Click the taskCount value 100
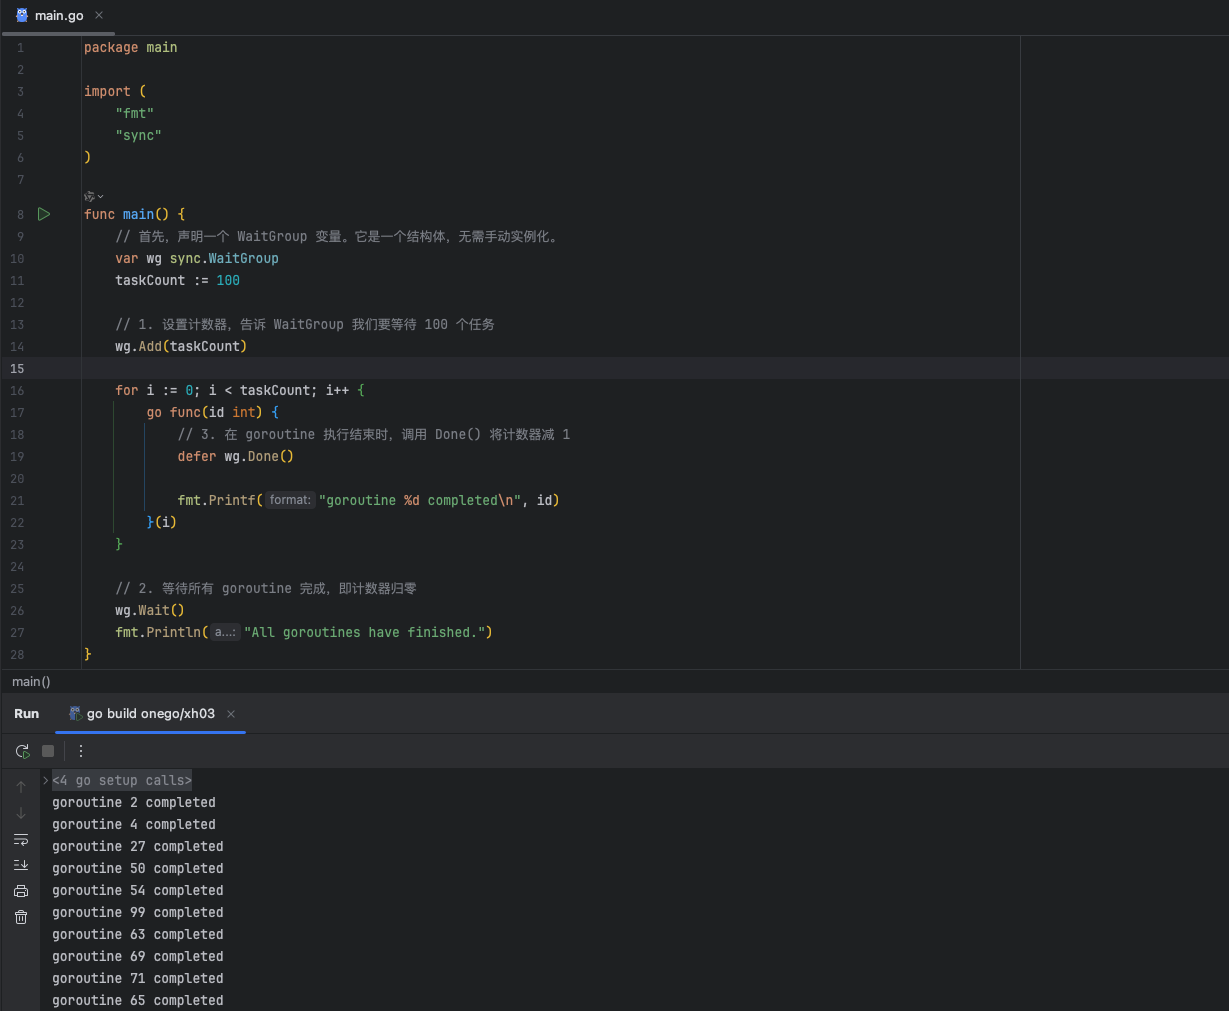 click(x=228, y=280)
